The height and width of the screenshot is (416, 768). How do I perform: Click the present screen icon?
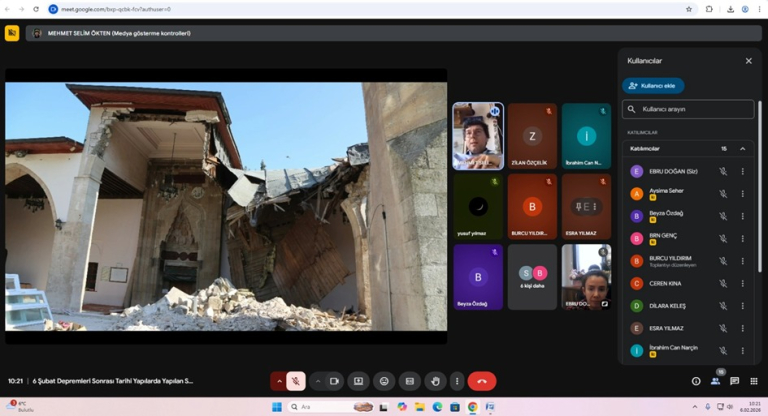point(359,381)
